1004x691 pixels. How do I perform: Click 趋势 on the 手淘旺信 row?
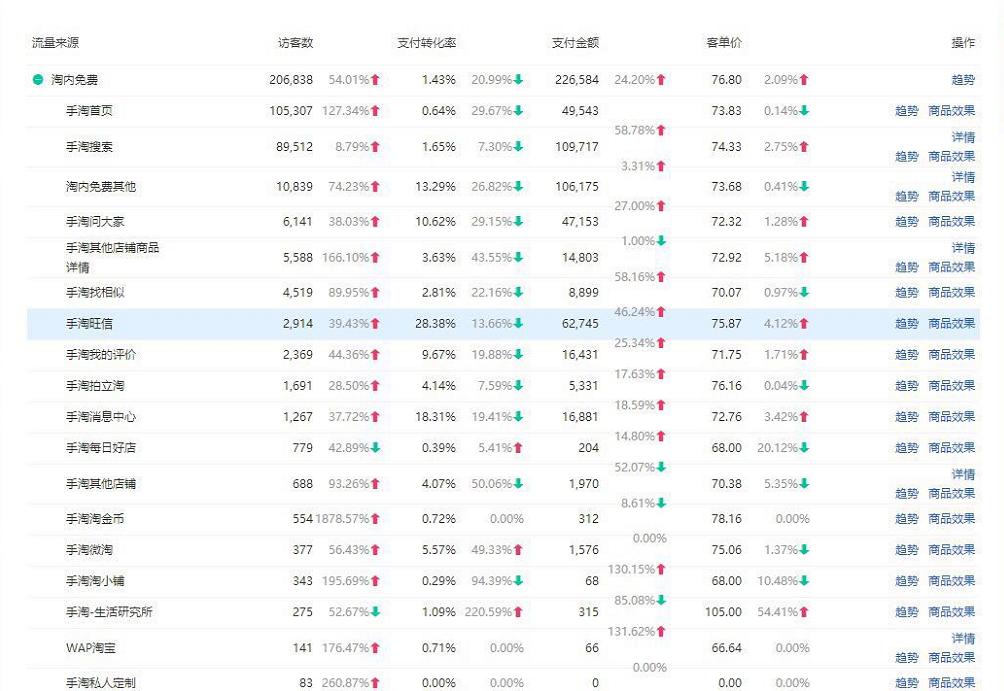[x=906, y=323]
